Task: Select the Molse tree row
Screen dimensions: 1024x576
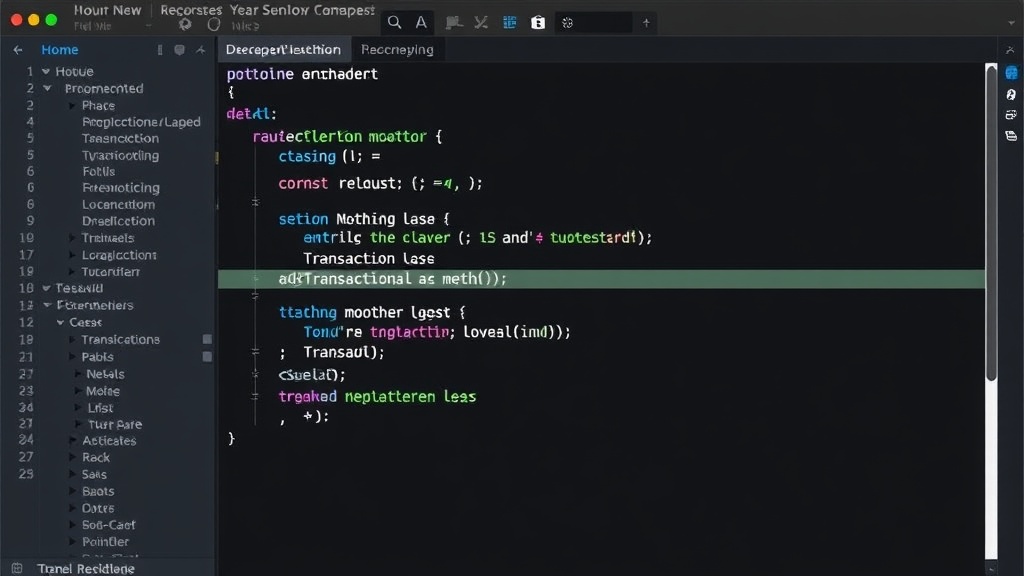Action: click(x=103, y=391)
